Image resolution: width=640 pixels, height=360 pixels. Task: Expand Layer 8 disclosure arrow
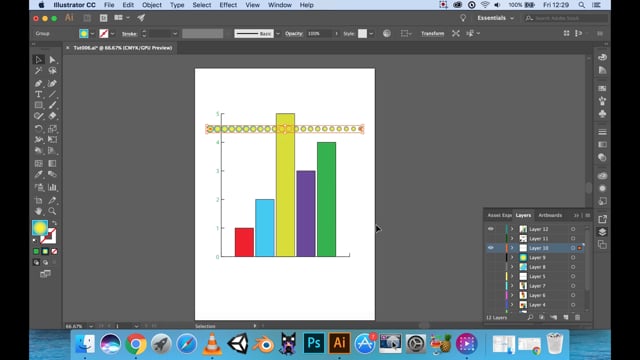(512, 267)
